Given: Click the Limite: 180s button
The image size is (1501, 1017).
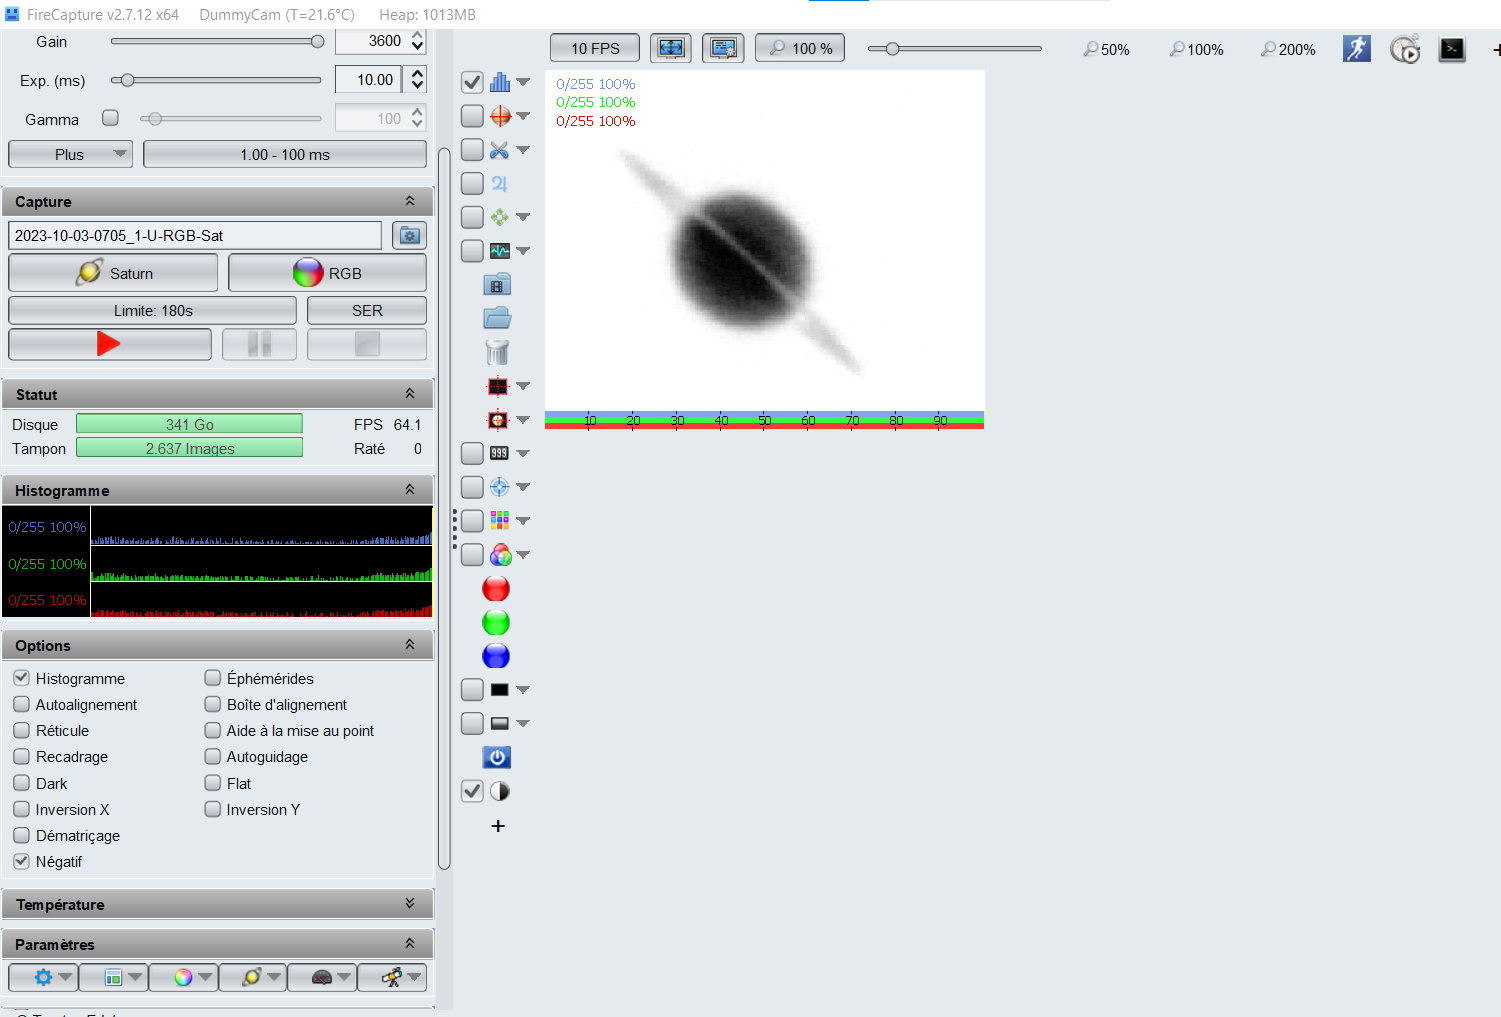Looking at the screenshot, I should tap(153, 311).
